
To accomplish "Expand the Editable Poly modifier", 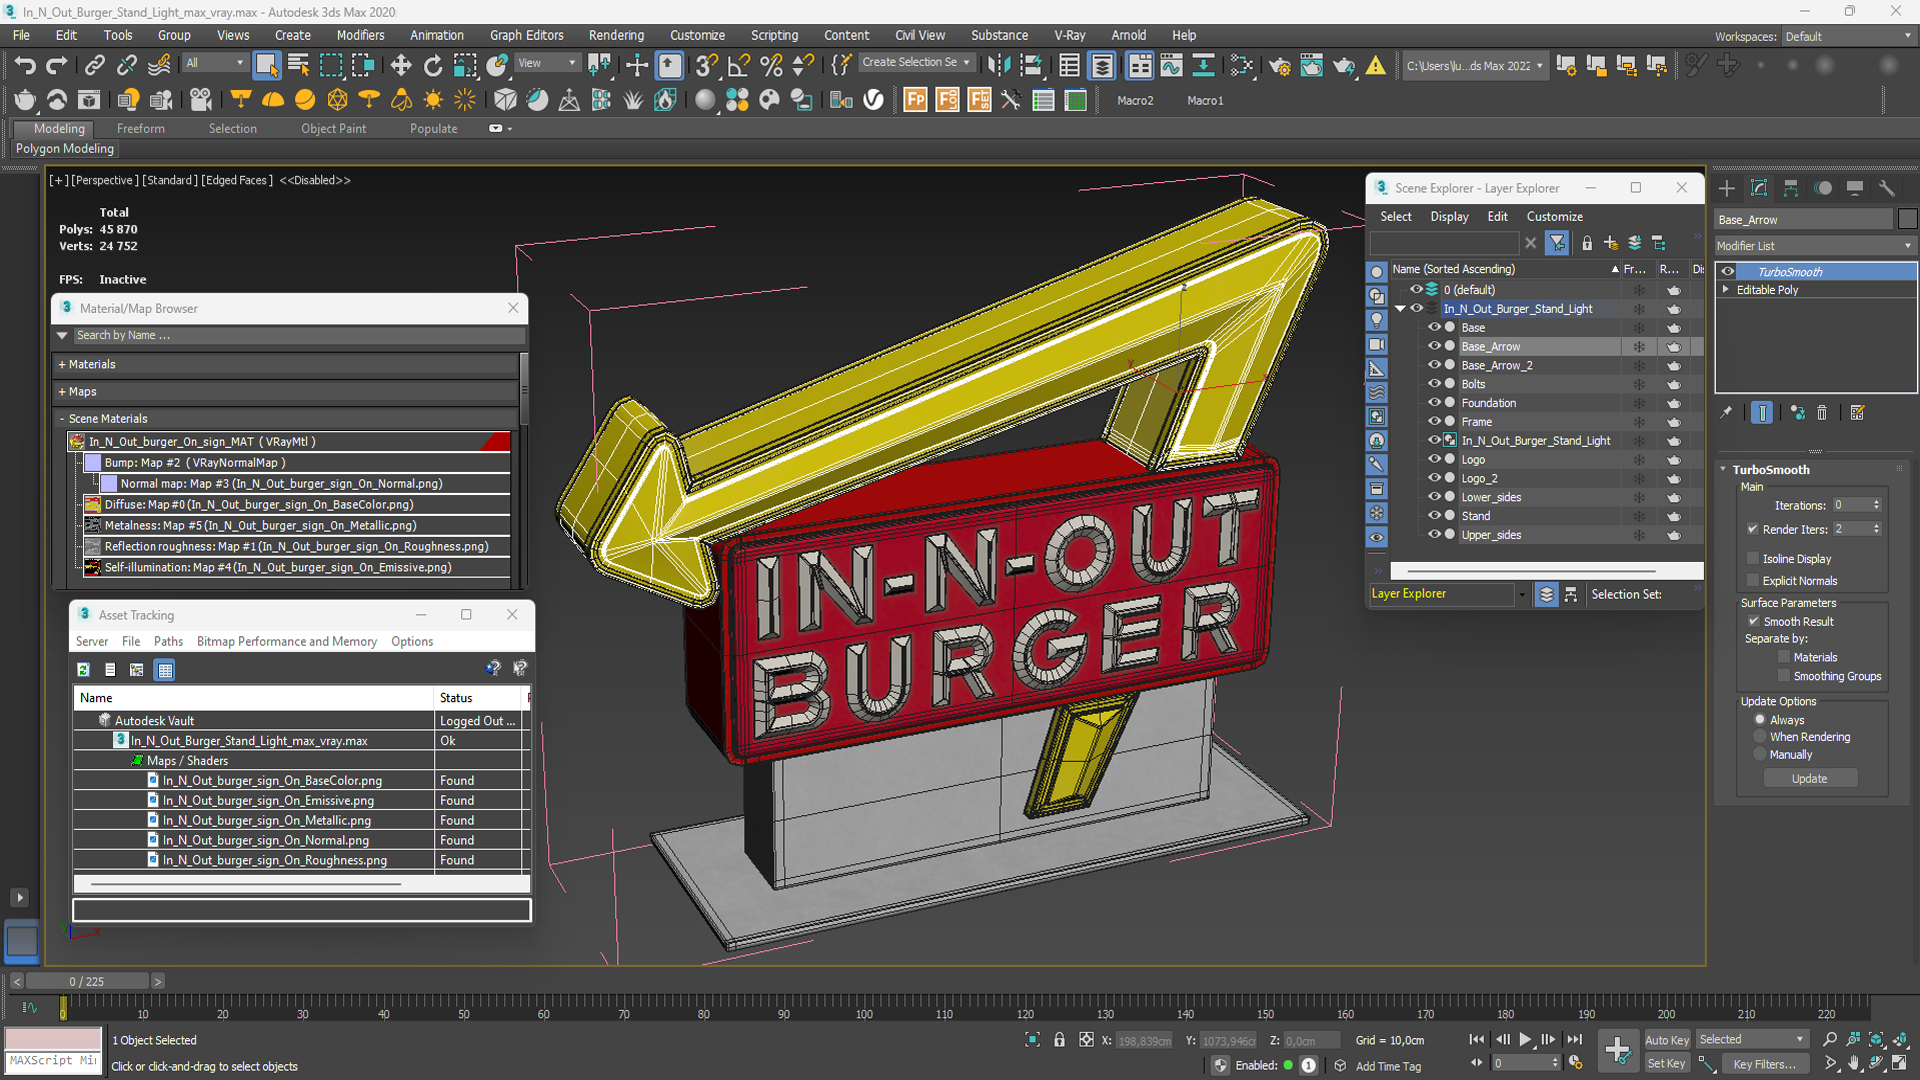I will [1725, 290].
